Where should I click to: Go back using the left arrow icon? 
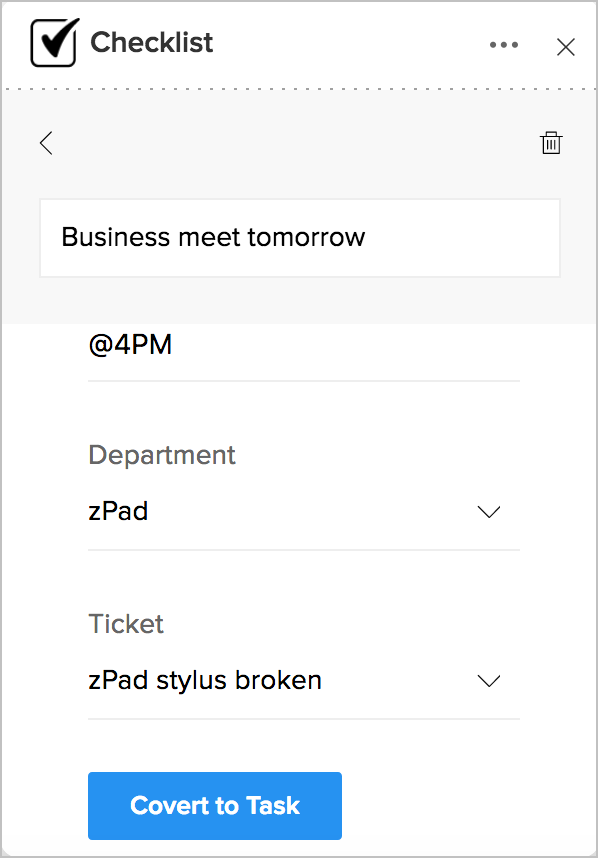(47, 143)
